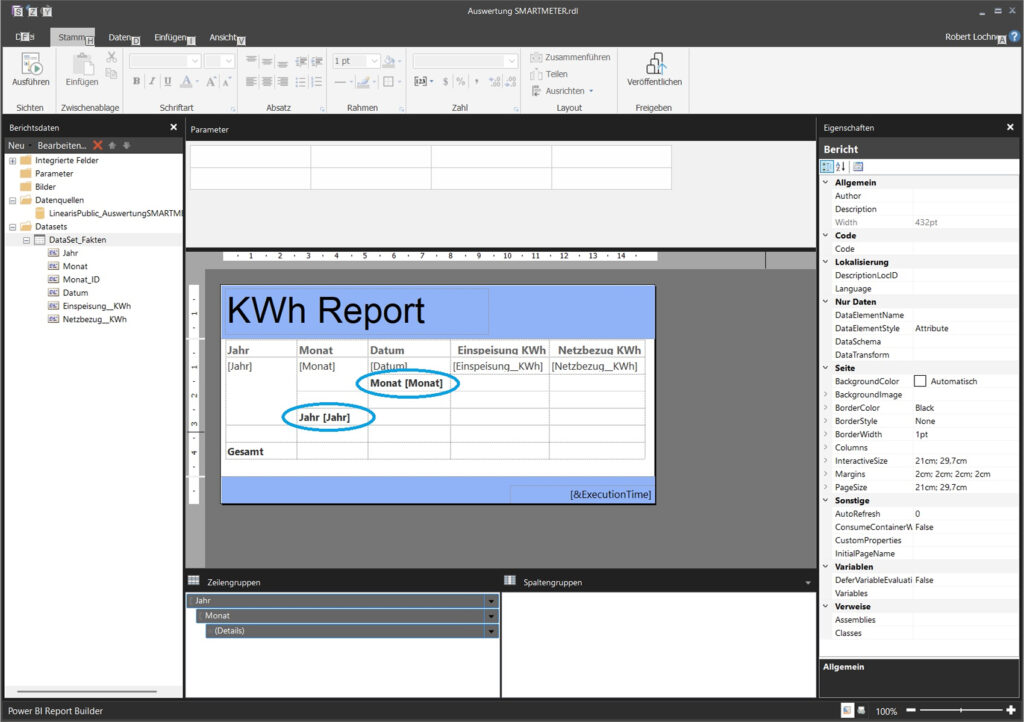
Task: Collapse the Allgemein properties section
Action: 825,183
